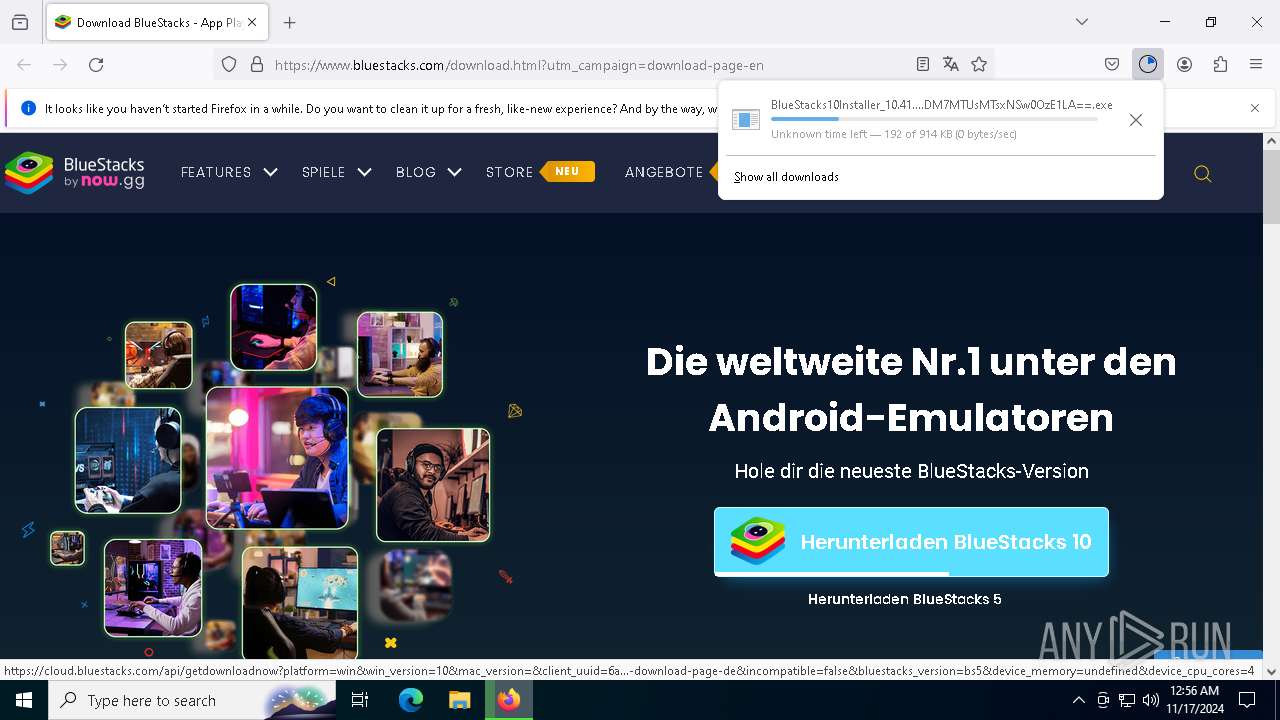Launch Microsoft Edge from taskbar

tap(411, 700)
